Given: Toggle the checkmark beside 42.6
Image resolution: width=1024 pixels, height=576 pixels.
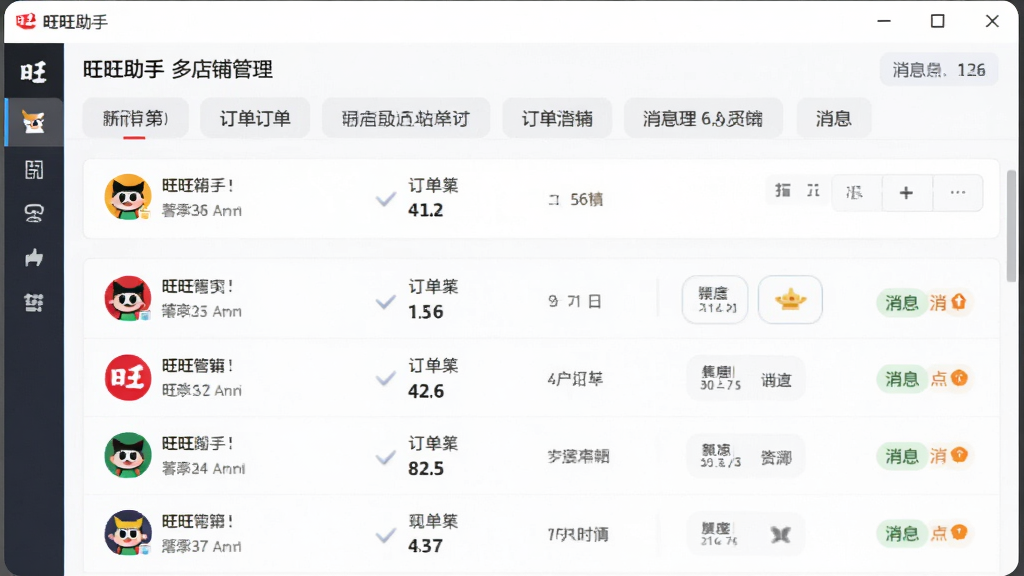Looking at the screenshot, I should (386, 378).
